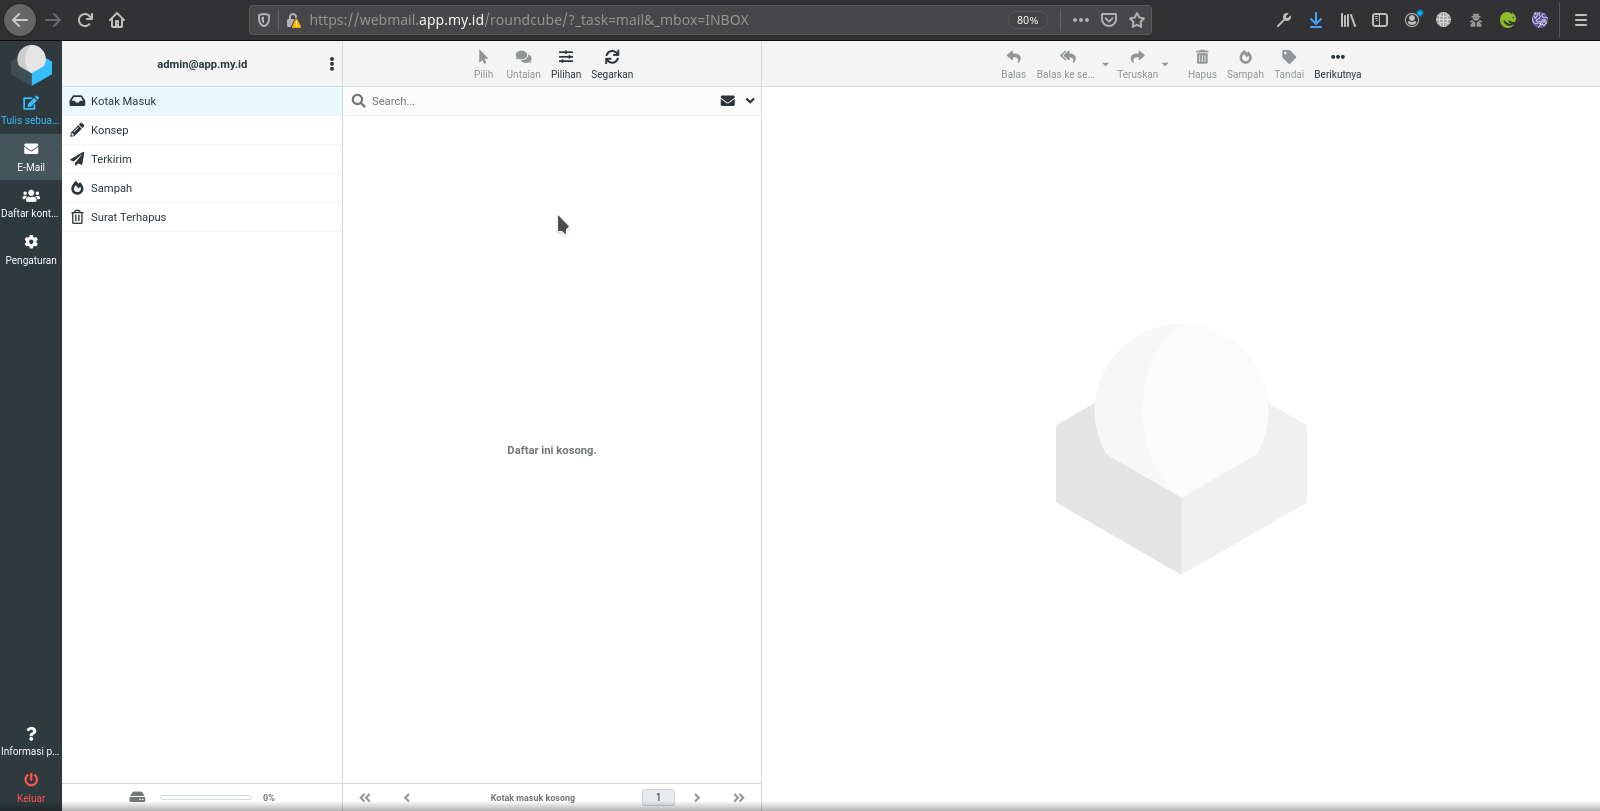Open Pengaturan settings in sidebar

click(31, 250)
